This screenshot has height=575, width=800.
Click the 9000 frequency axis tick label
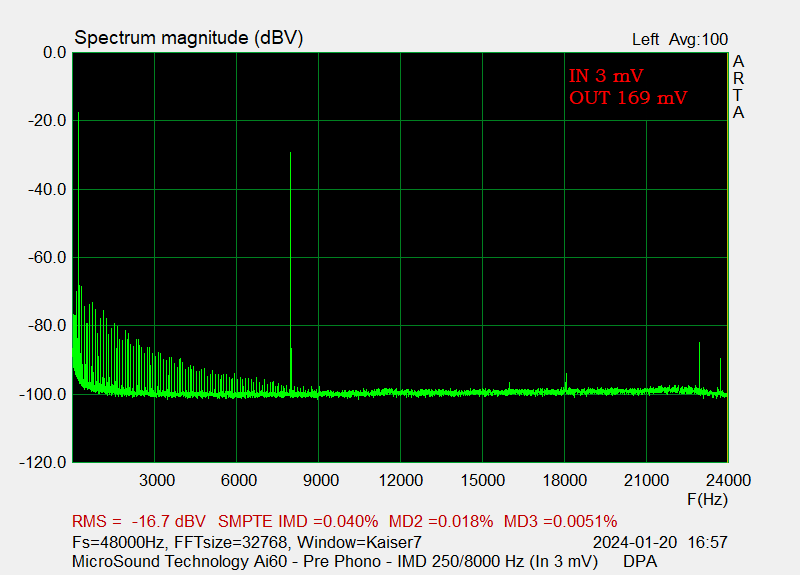(x=321, y=480)
